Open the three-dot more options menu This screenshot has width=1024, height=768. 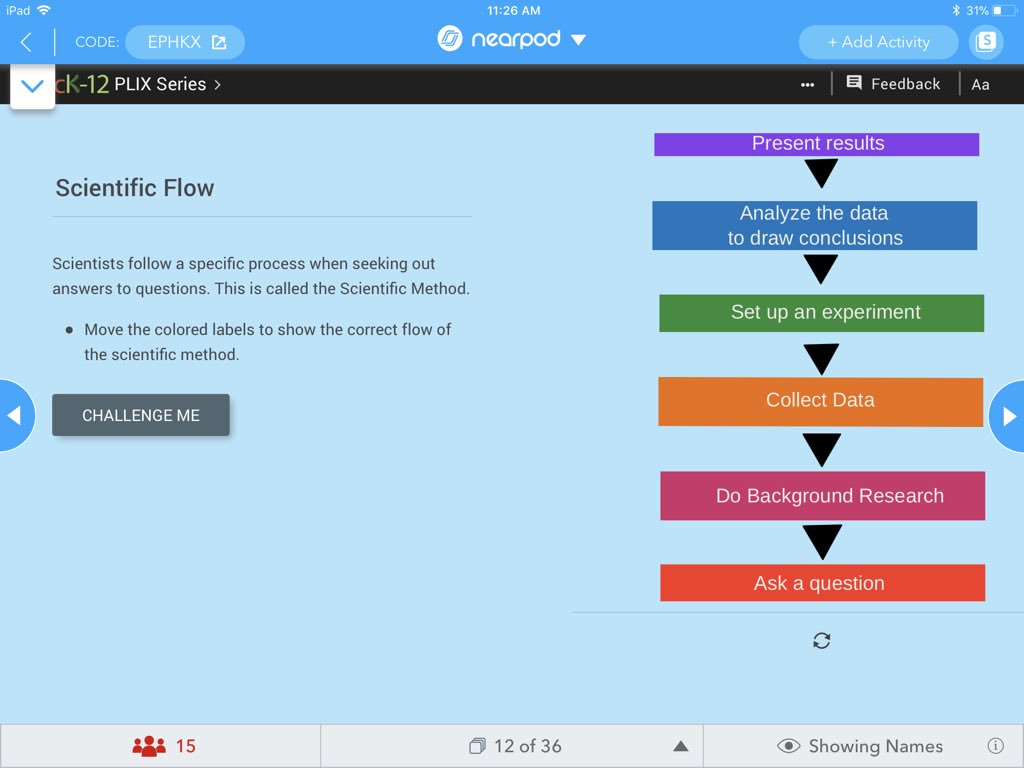(807, 85)
